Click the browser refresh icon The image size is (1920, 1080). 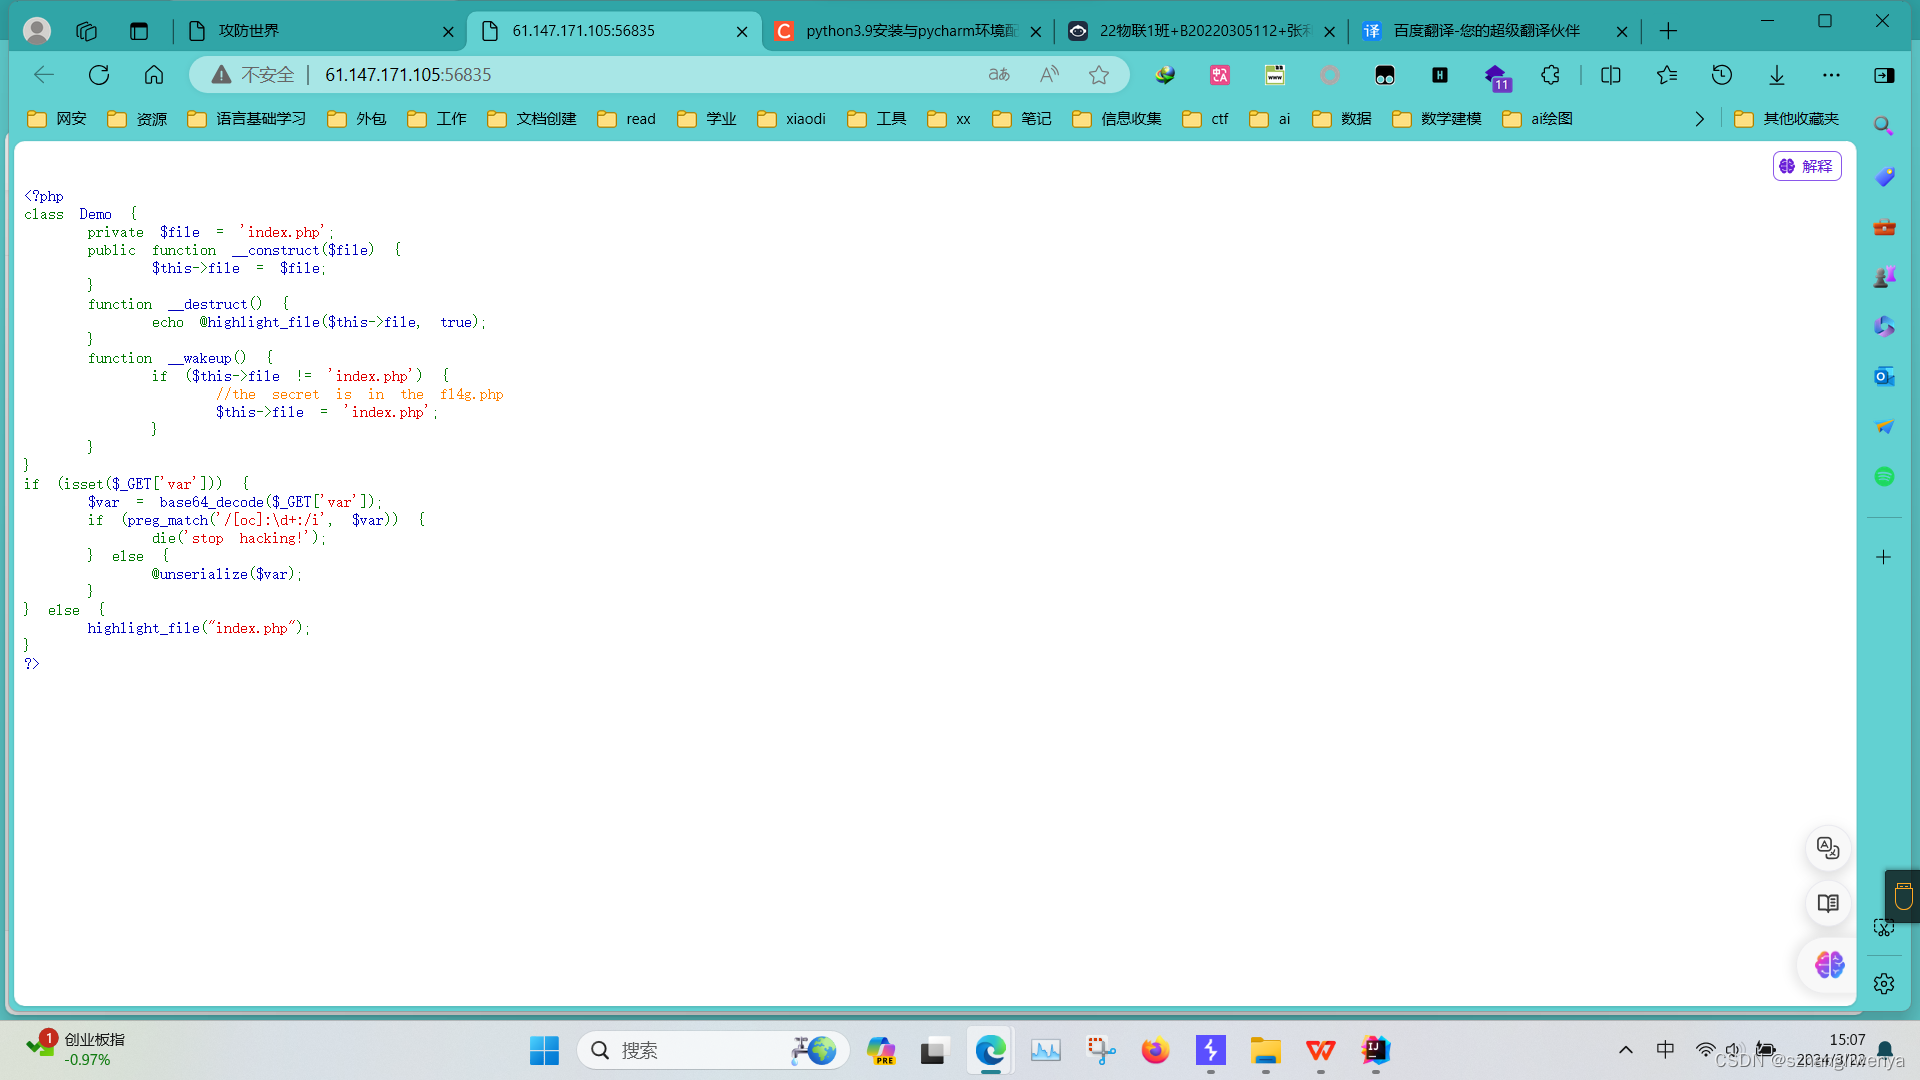pyautogui.click(x=99, y=75)
